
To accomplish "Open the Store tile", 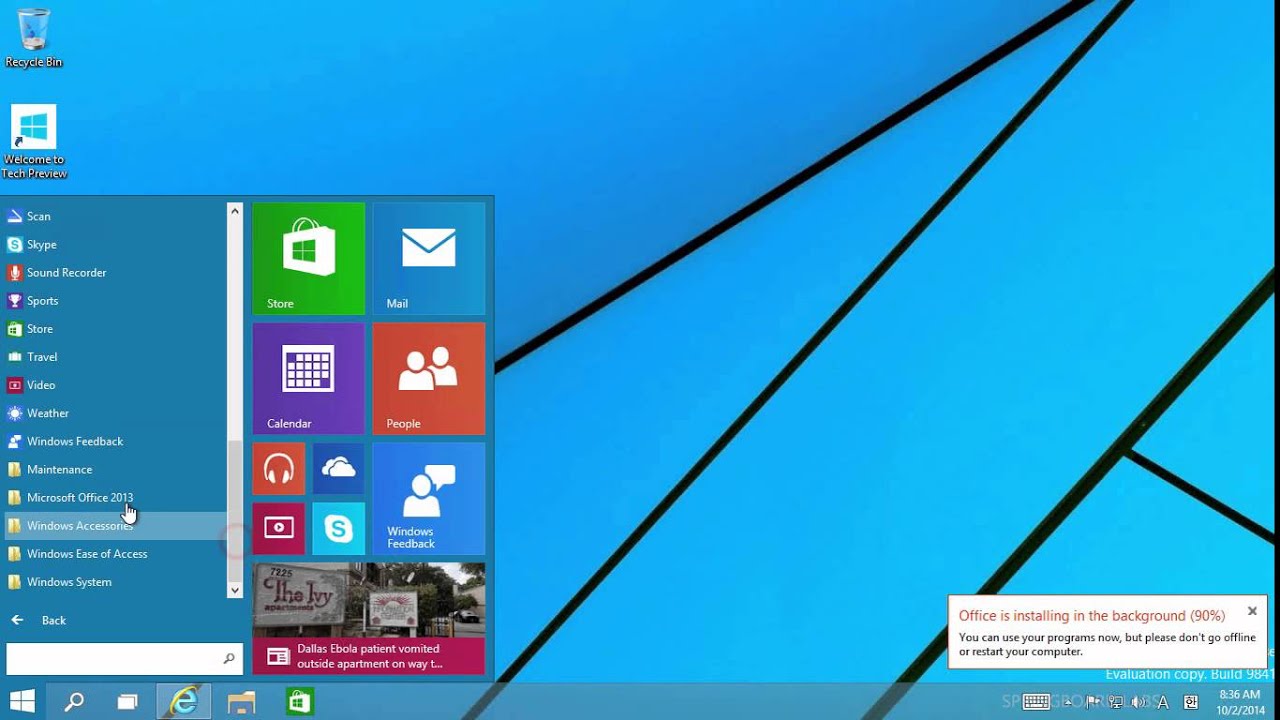I will click(309, 258).
